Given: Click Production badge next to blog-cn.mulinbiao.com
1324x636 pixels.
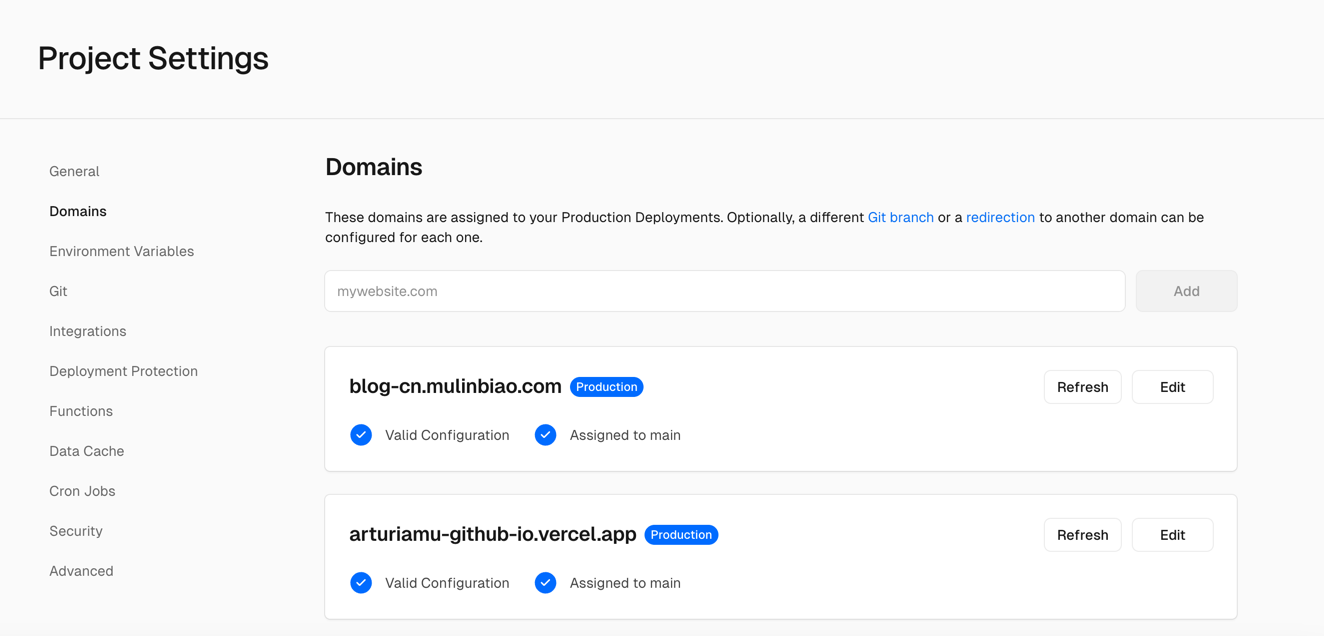Looking at the screenshot, I should tap(606, 387).
